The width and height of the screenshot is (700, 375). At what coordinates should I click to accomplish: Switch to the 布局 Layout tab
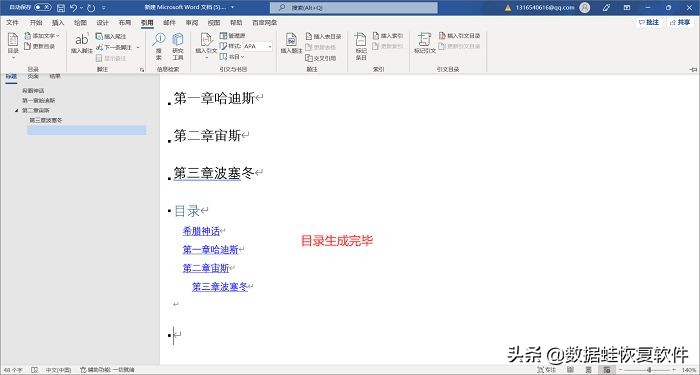125,22
